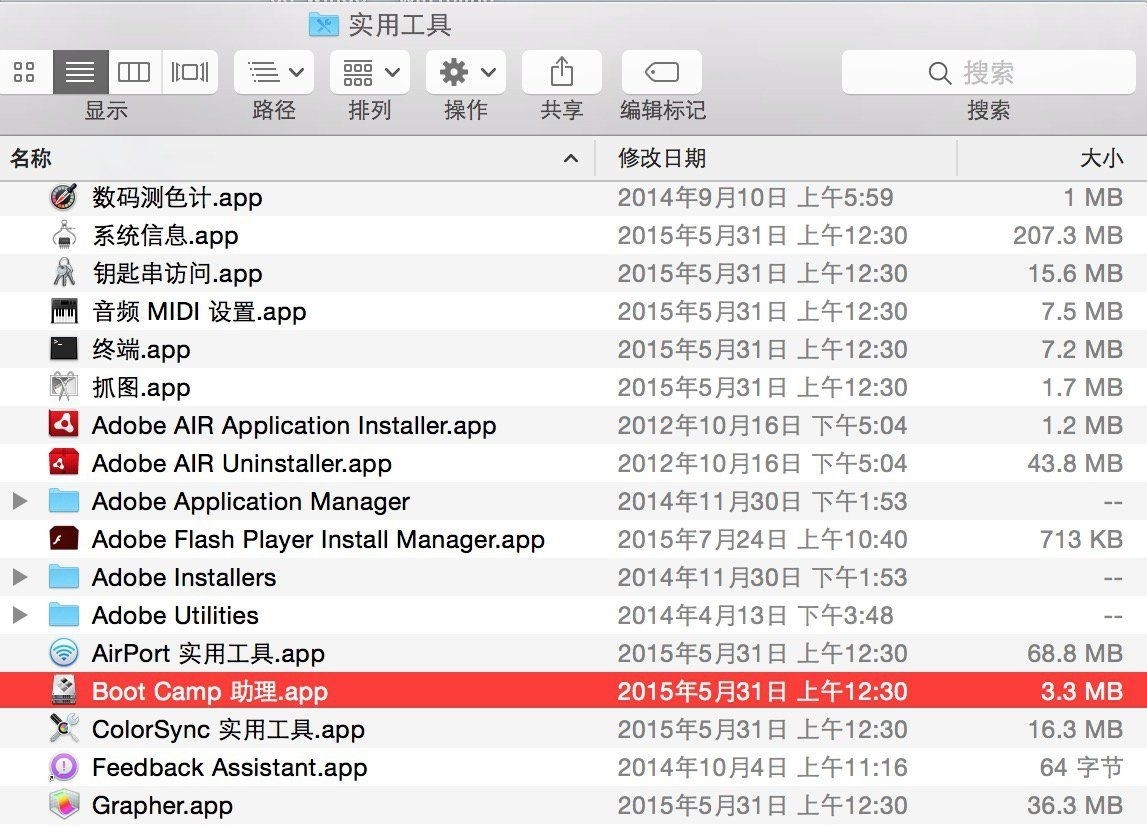Expand the Adobe Installers folder triangle

(x=20, y=577)
